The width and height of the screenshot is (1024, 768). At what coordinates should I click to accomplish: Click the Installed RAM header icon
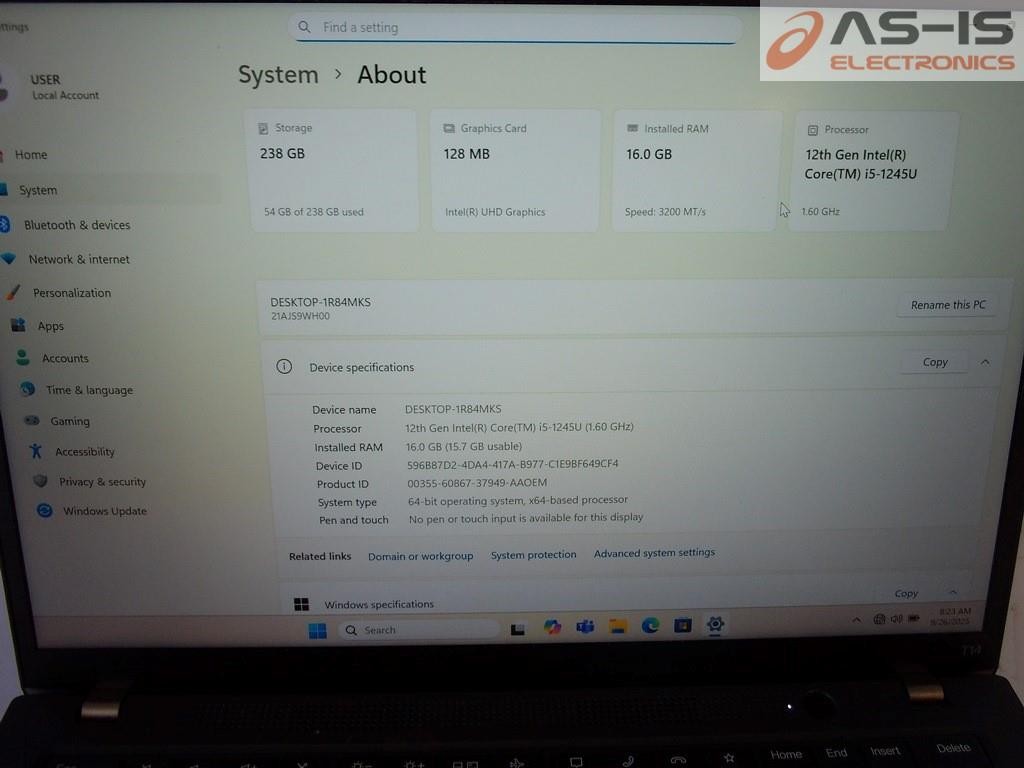[632, 129]
